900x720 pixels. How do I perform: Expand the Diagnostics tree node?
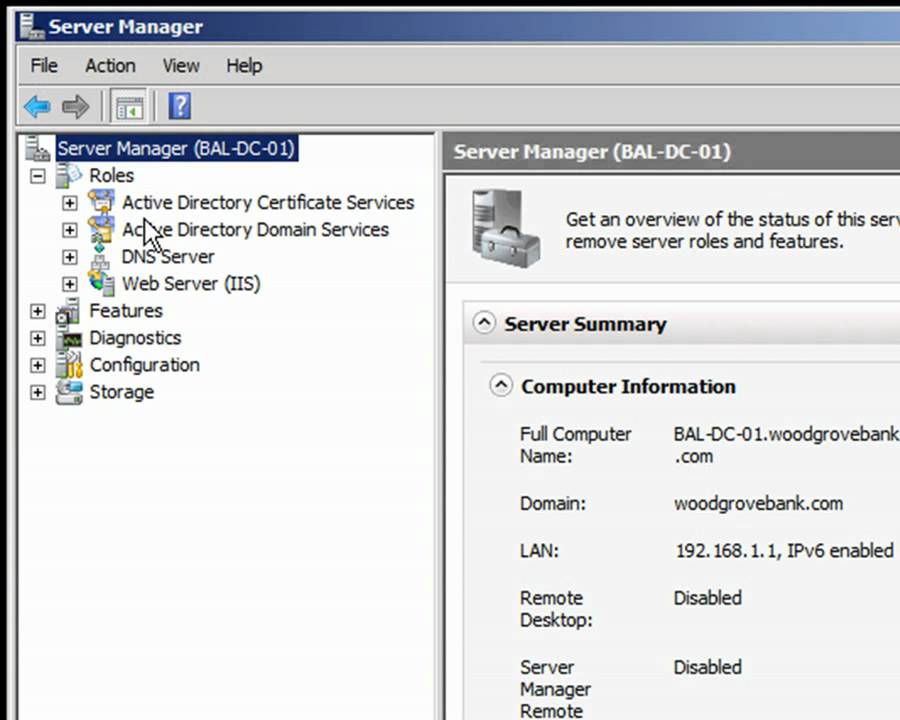point(37,338)
